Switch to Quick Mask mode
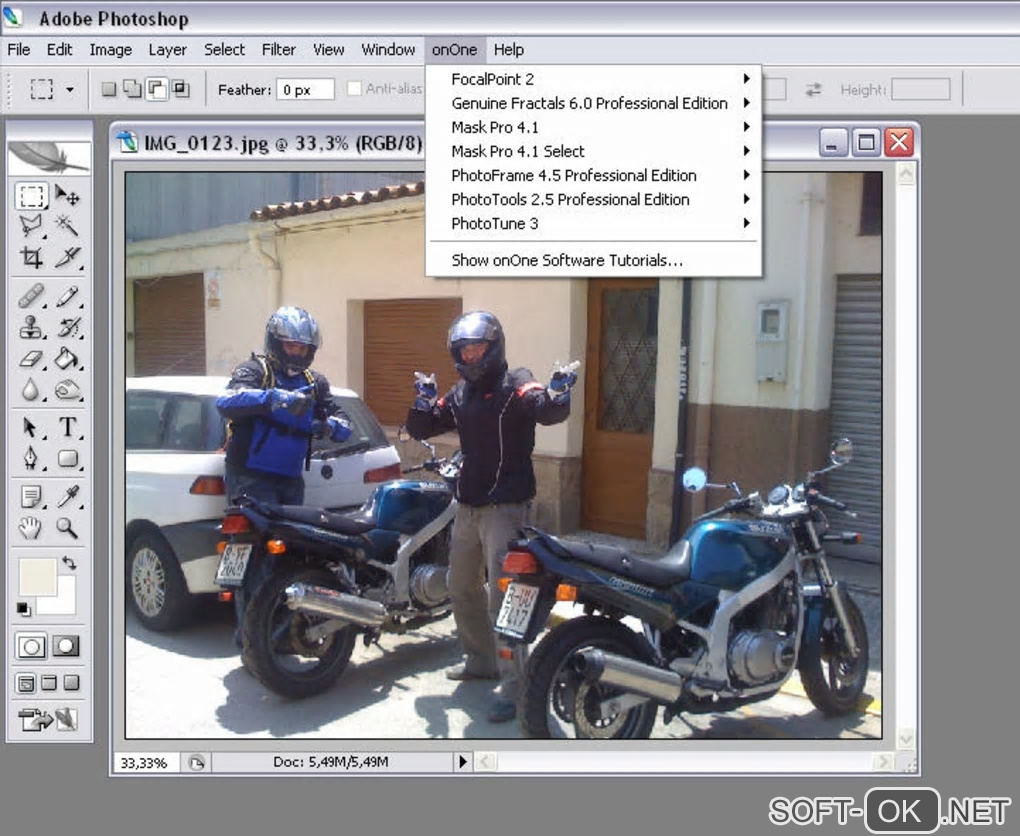The width and height of the screenshot is (1020, 836). pos(66,646)
